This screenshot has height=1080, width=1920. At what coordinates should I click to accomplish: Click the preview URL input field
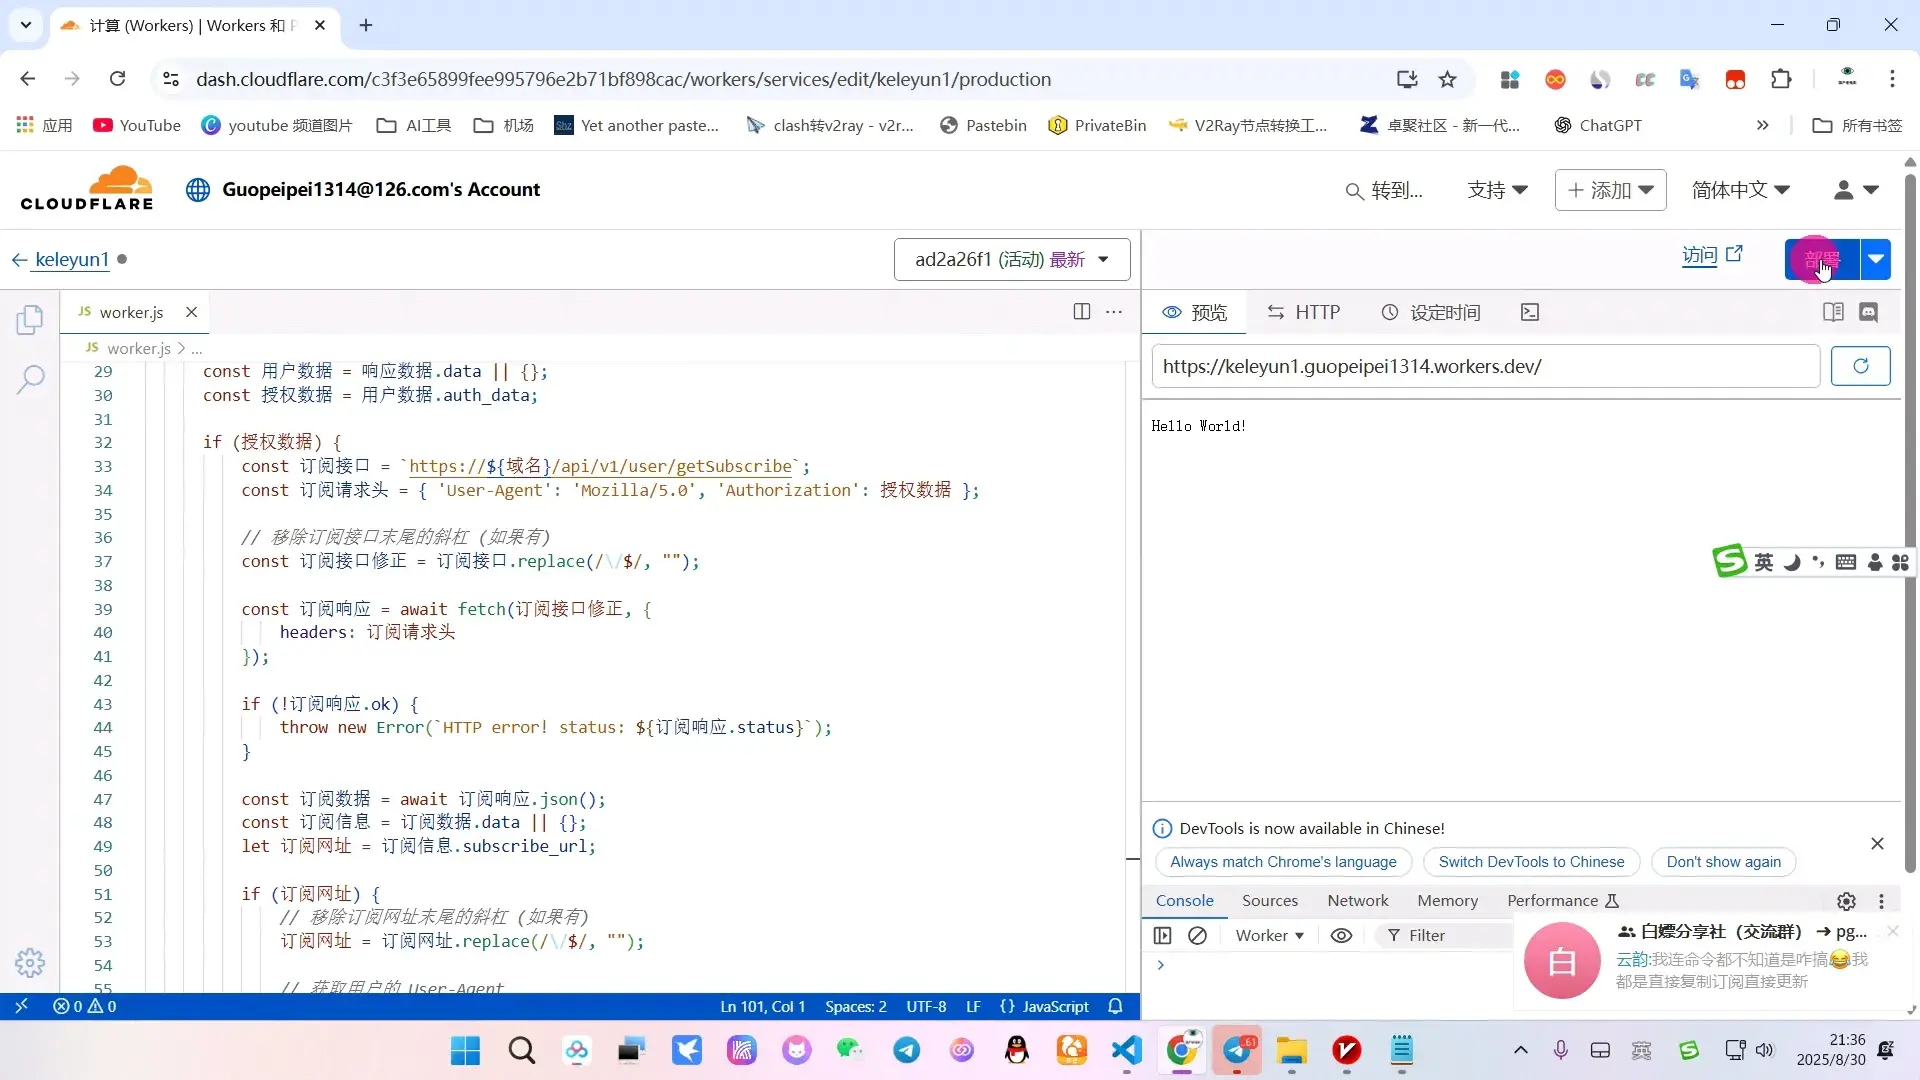[x=1484, y=366]
